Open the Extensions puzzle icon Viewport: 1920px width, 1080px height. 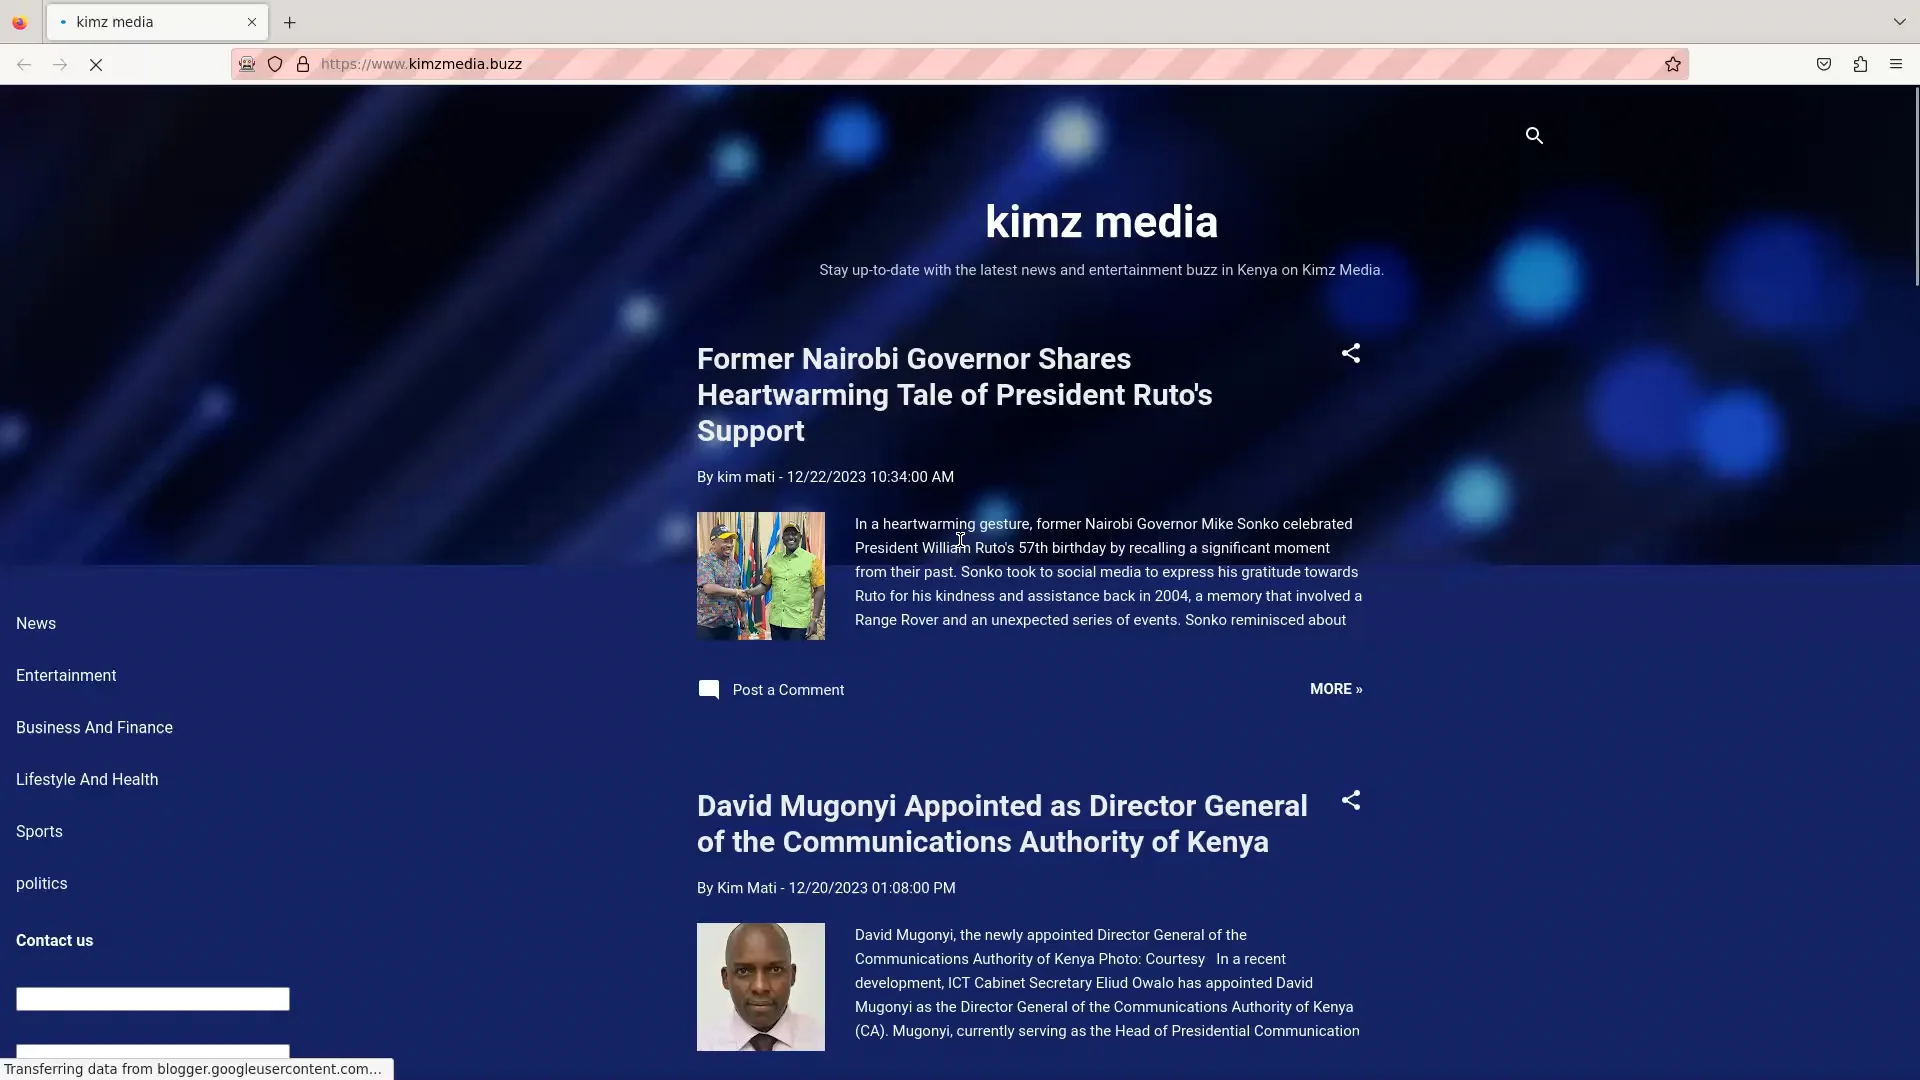coord(1860,64)
